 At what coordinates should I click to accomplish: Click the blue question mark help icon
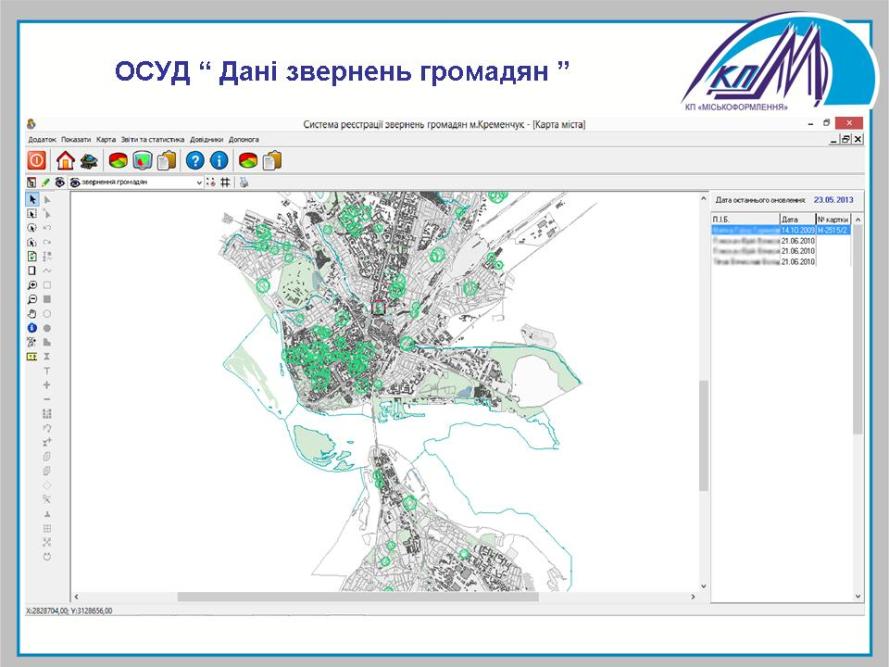click(x=196, y=160)
